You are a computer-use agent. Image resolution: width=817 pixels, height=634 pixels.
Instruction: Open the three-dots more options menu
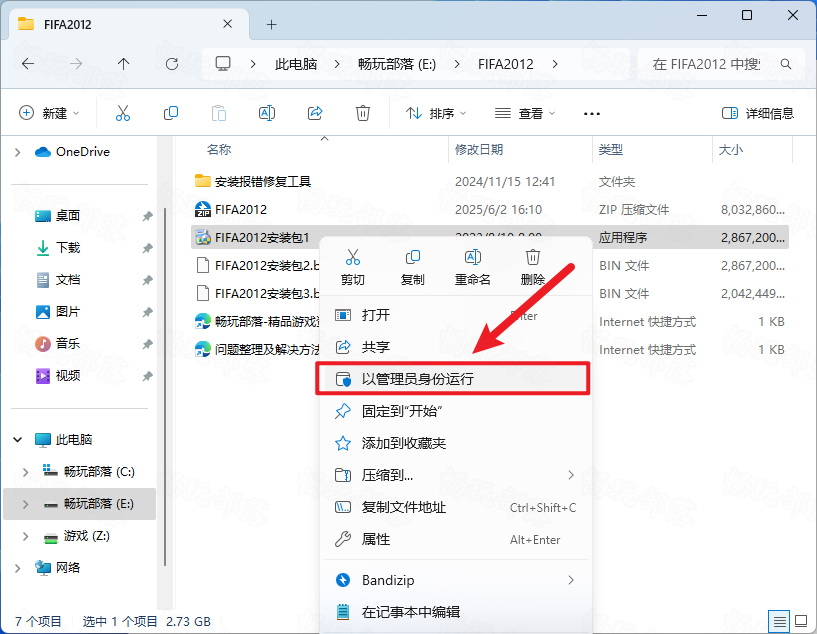(592, 114)
